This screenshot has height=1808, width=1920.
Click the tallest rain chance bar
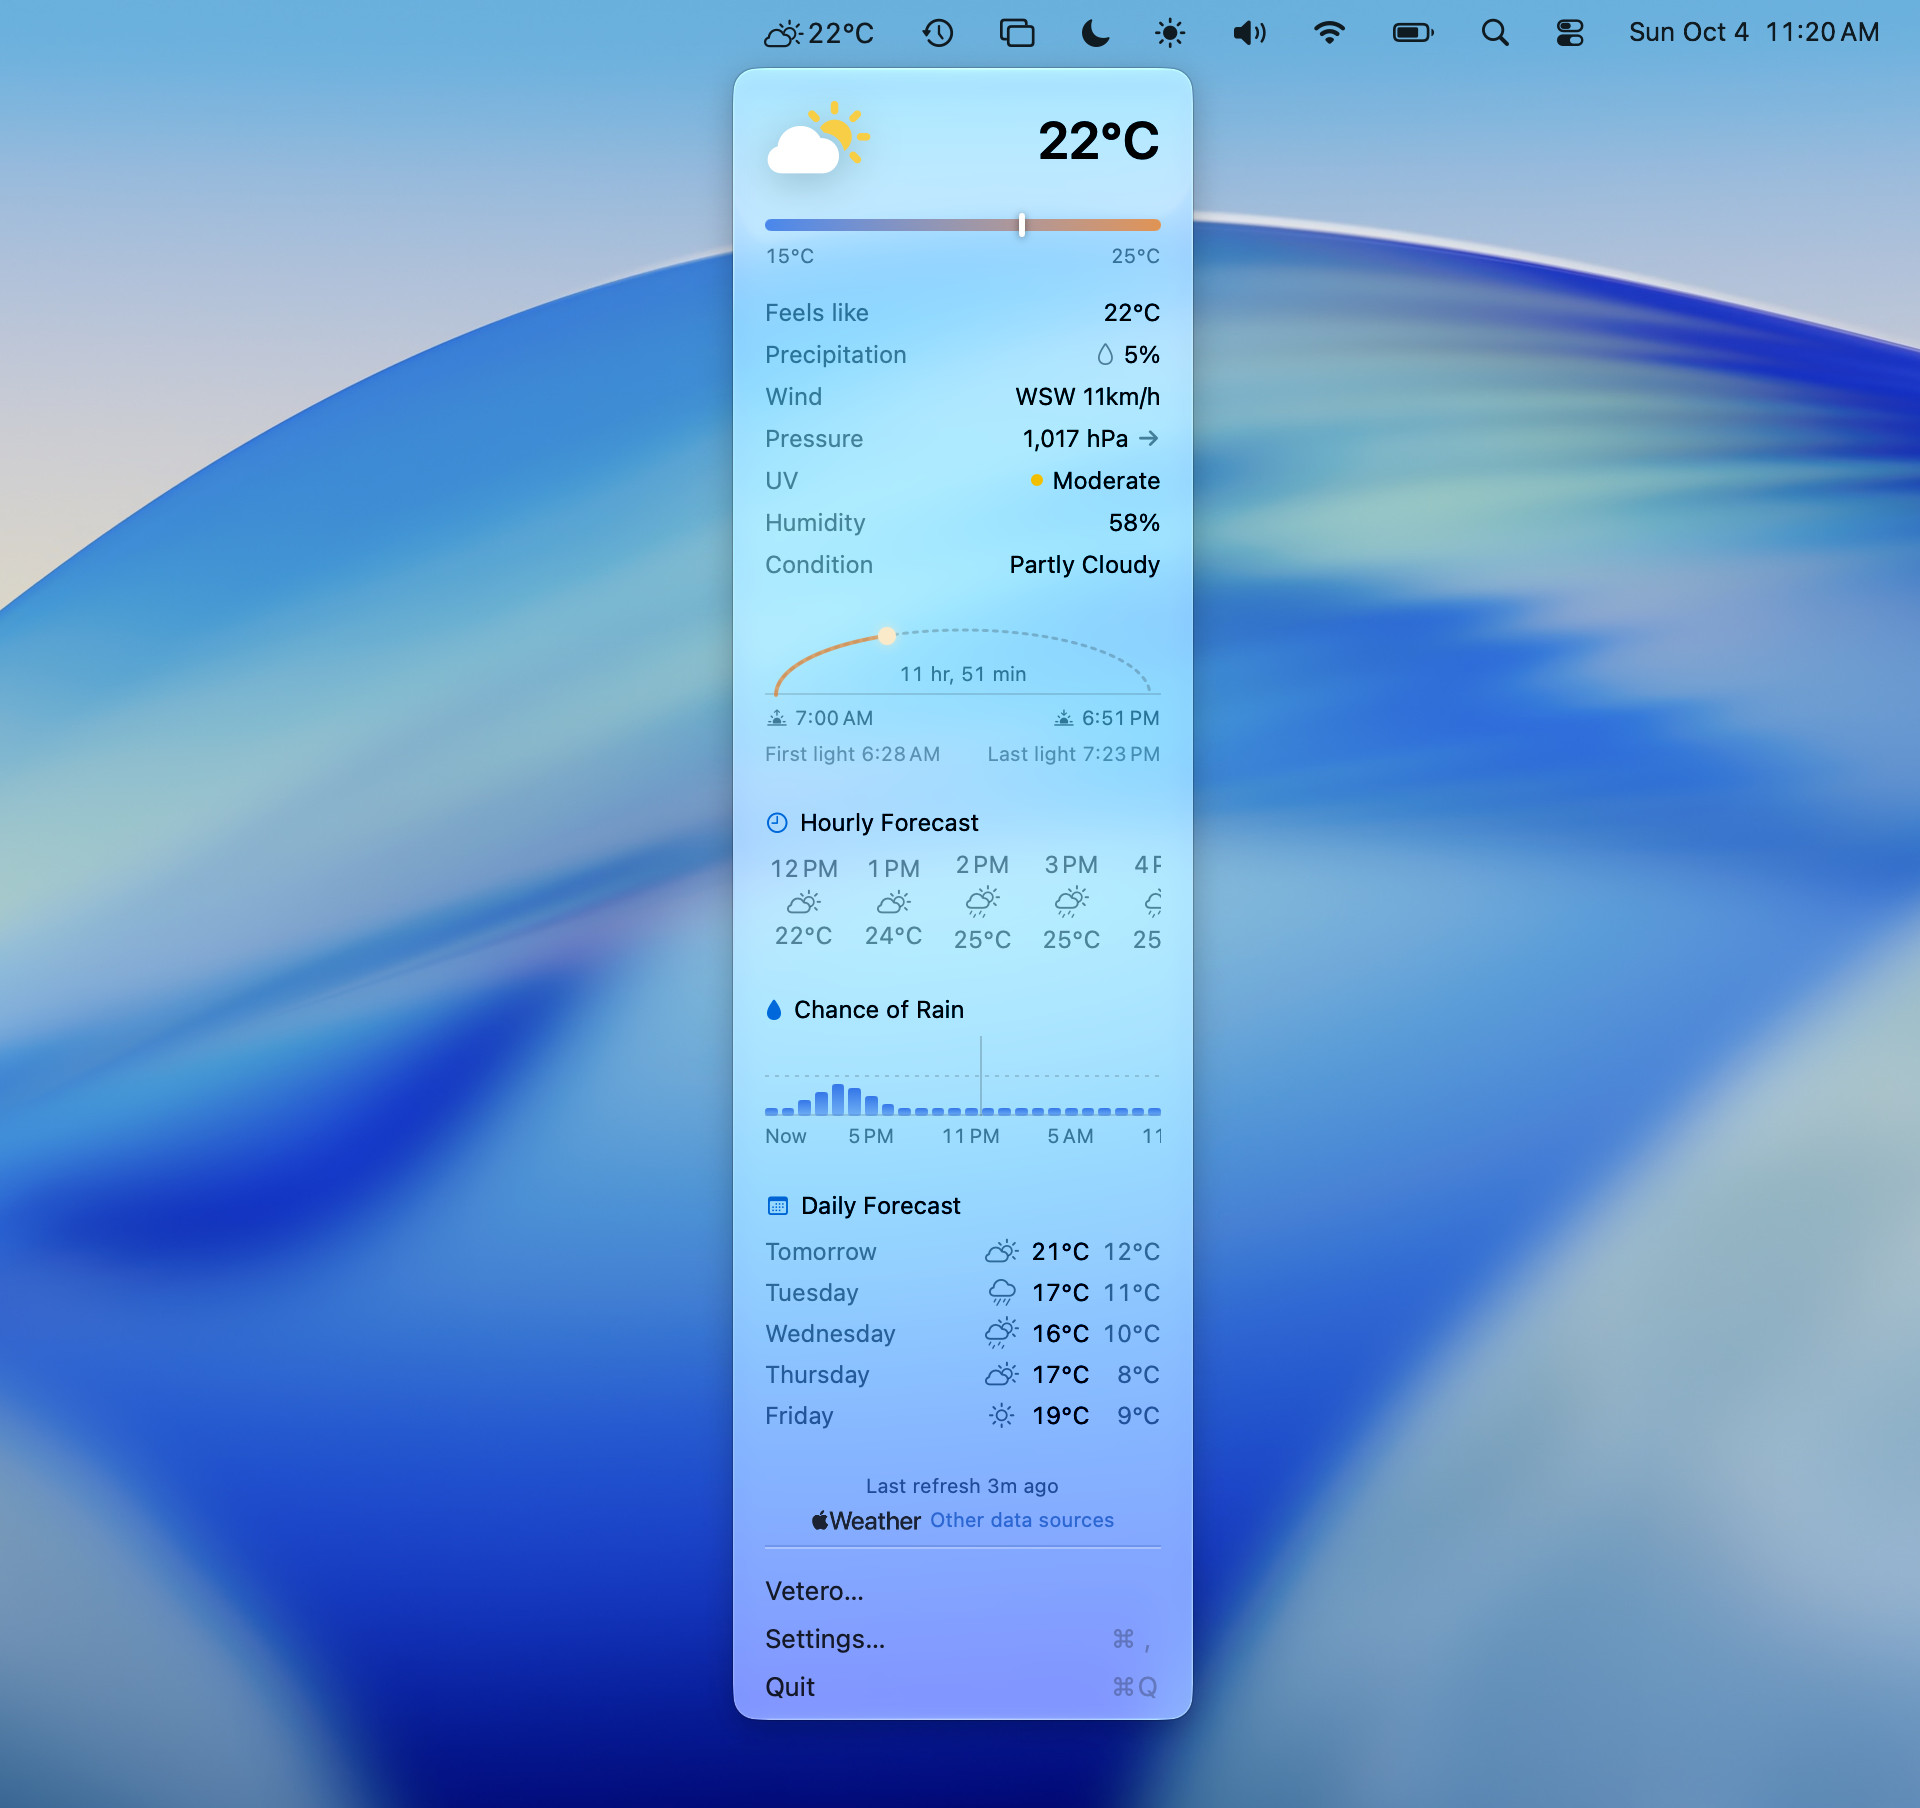click(838, 1099)
